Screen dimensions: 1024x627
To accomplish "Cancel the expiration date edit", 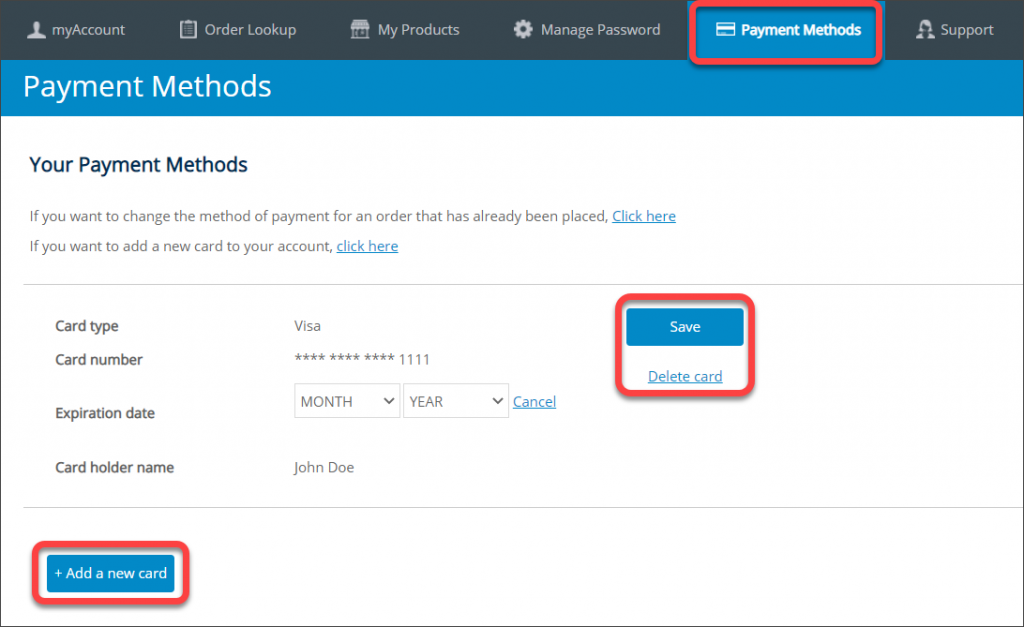I will pyautogui.click(x=534, y=402).
